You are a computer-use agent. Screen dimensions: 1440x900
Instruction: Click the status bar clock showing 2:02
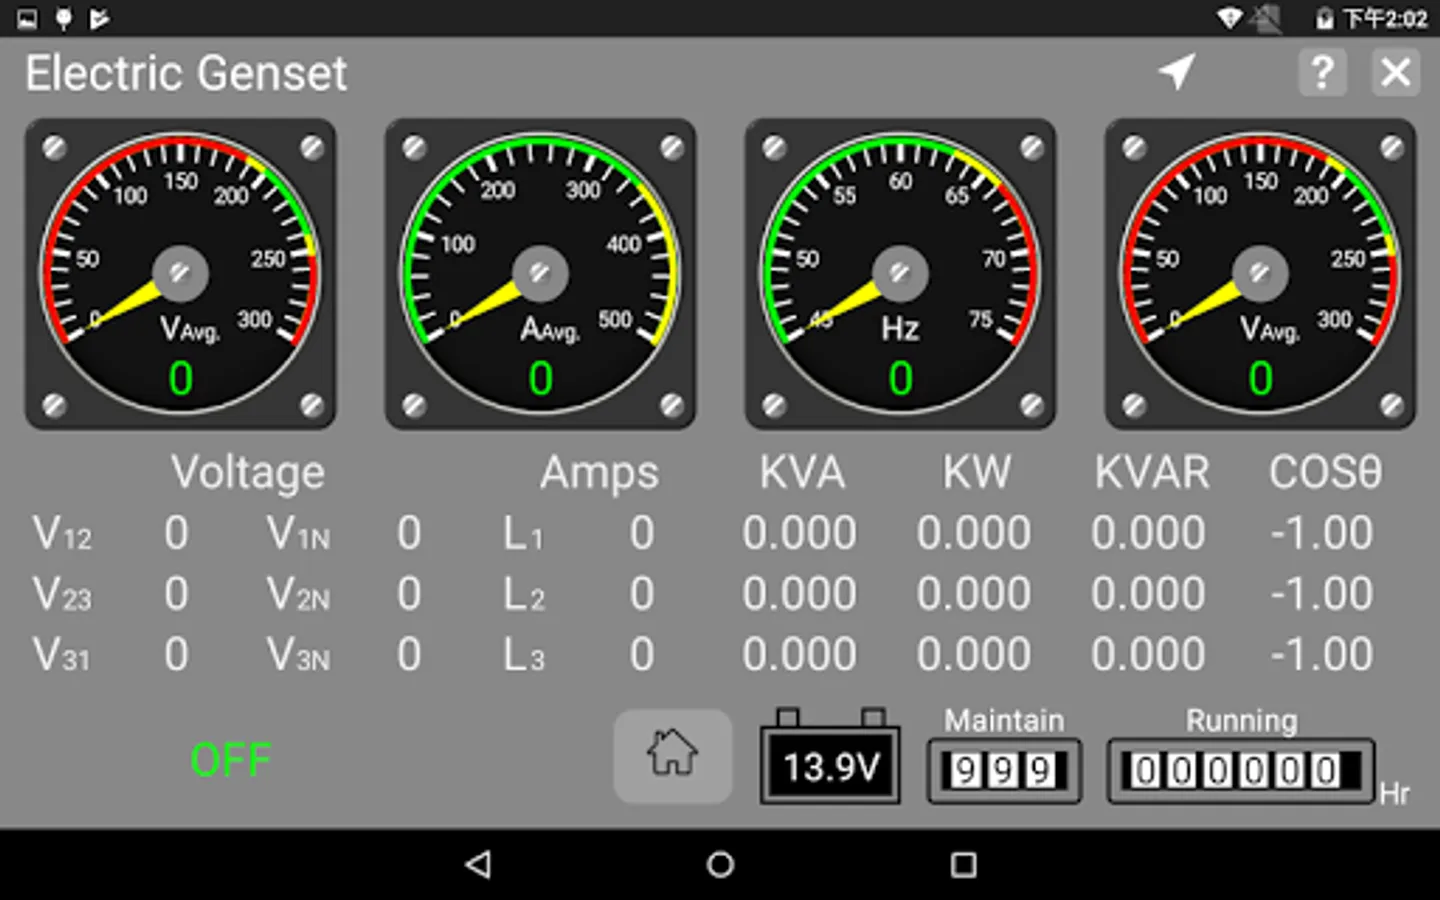click(1385, 19)
